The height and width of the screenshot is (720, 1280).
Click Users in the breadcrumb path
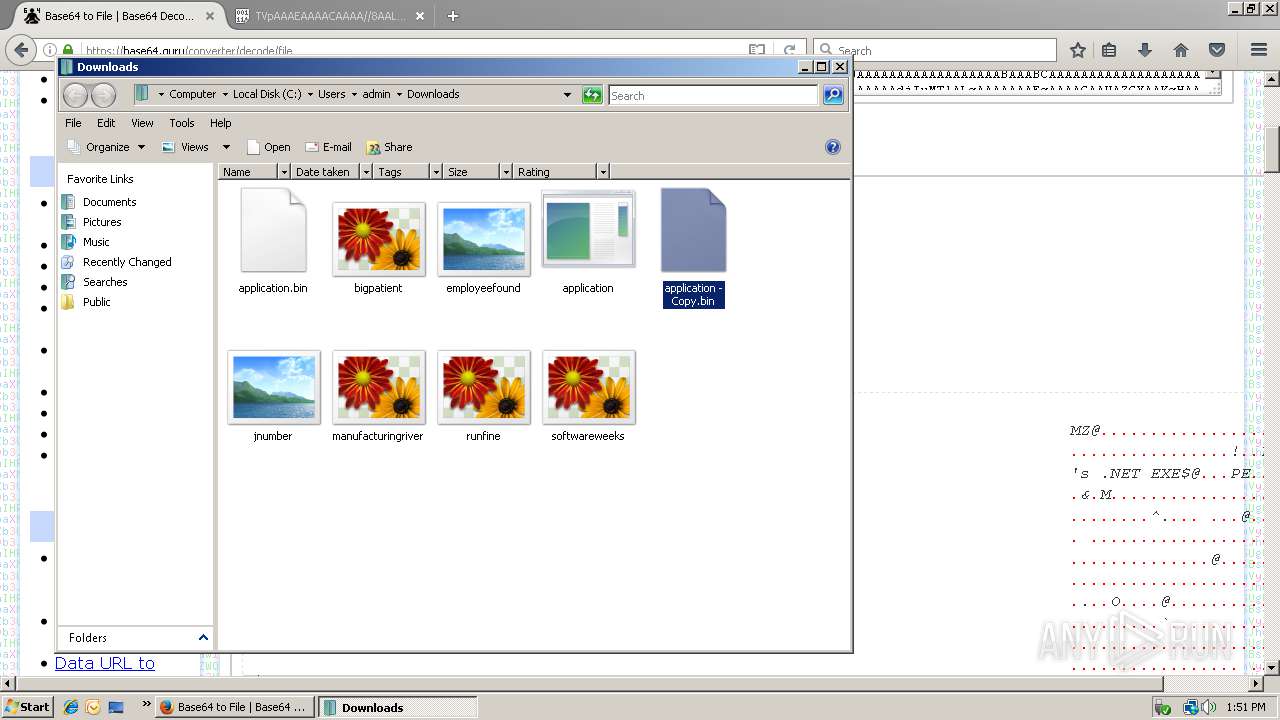coord(331,94)
